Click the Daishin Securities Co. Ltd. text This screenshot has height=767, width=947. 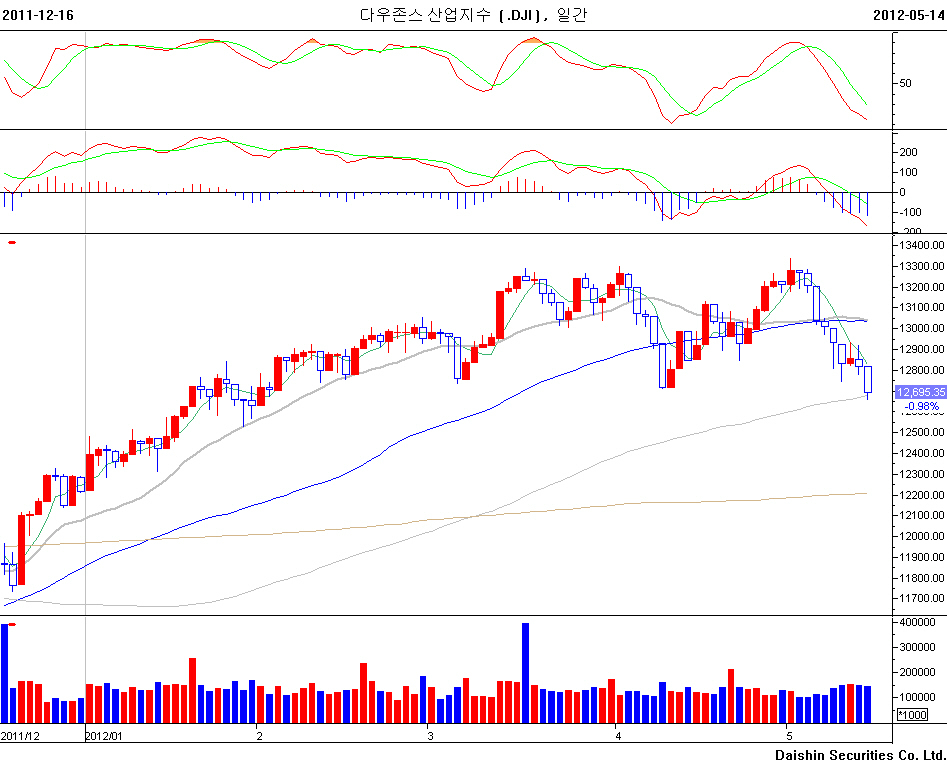[860, 755]
